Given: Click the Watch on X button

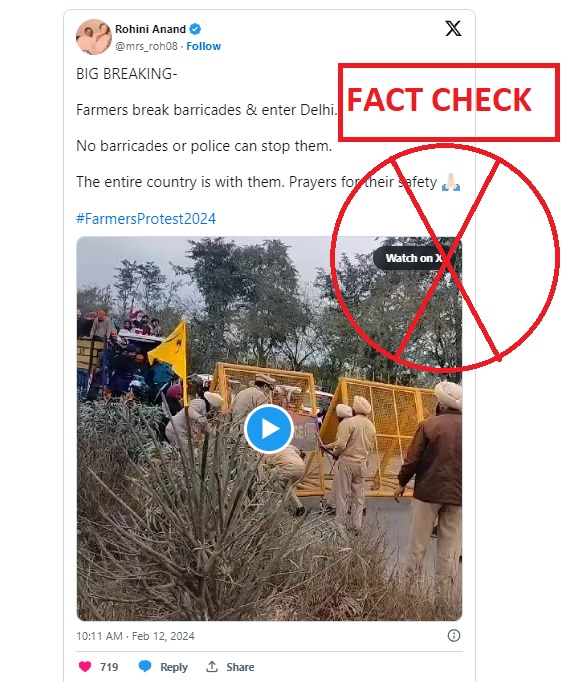Looking at the screenshot, I should click(413, 258).
